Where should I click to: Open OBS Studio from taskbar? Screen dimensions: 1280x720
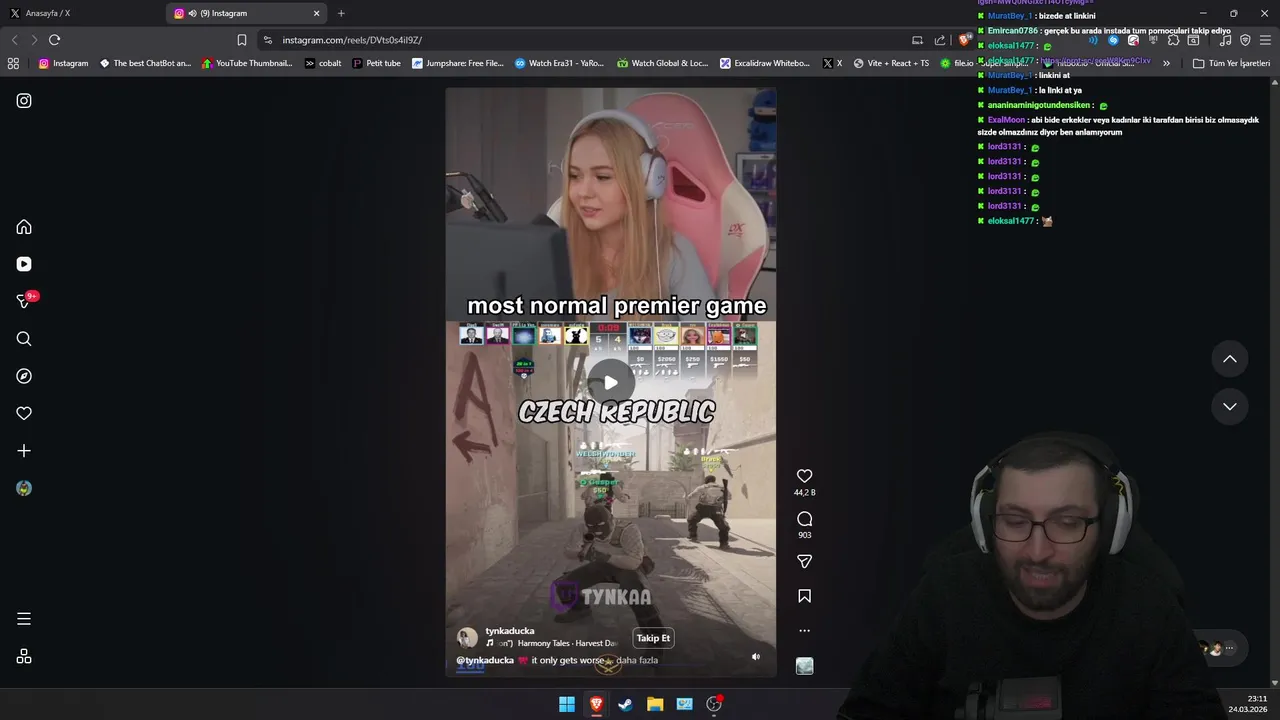[x=714, y=704]
